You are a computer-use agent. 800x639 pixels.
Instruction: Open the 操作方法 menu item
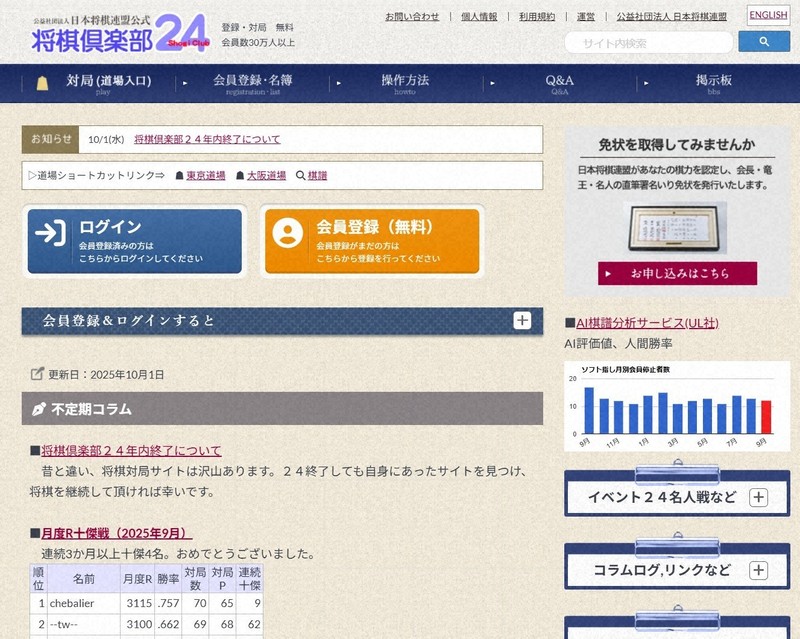click(405, 83)
